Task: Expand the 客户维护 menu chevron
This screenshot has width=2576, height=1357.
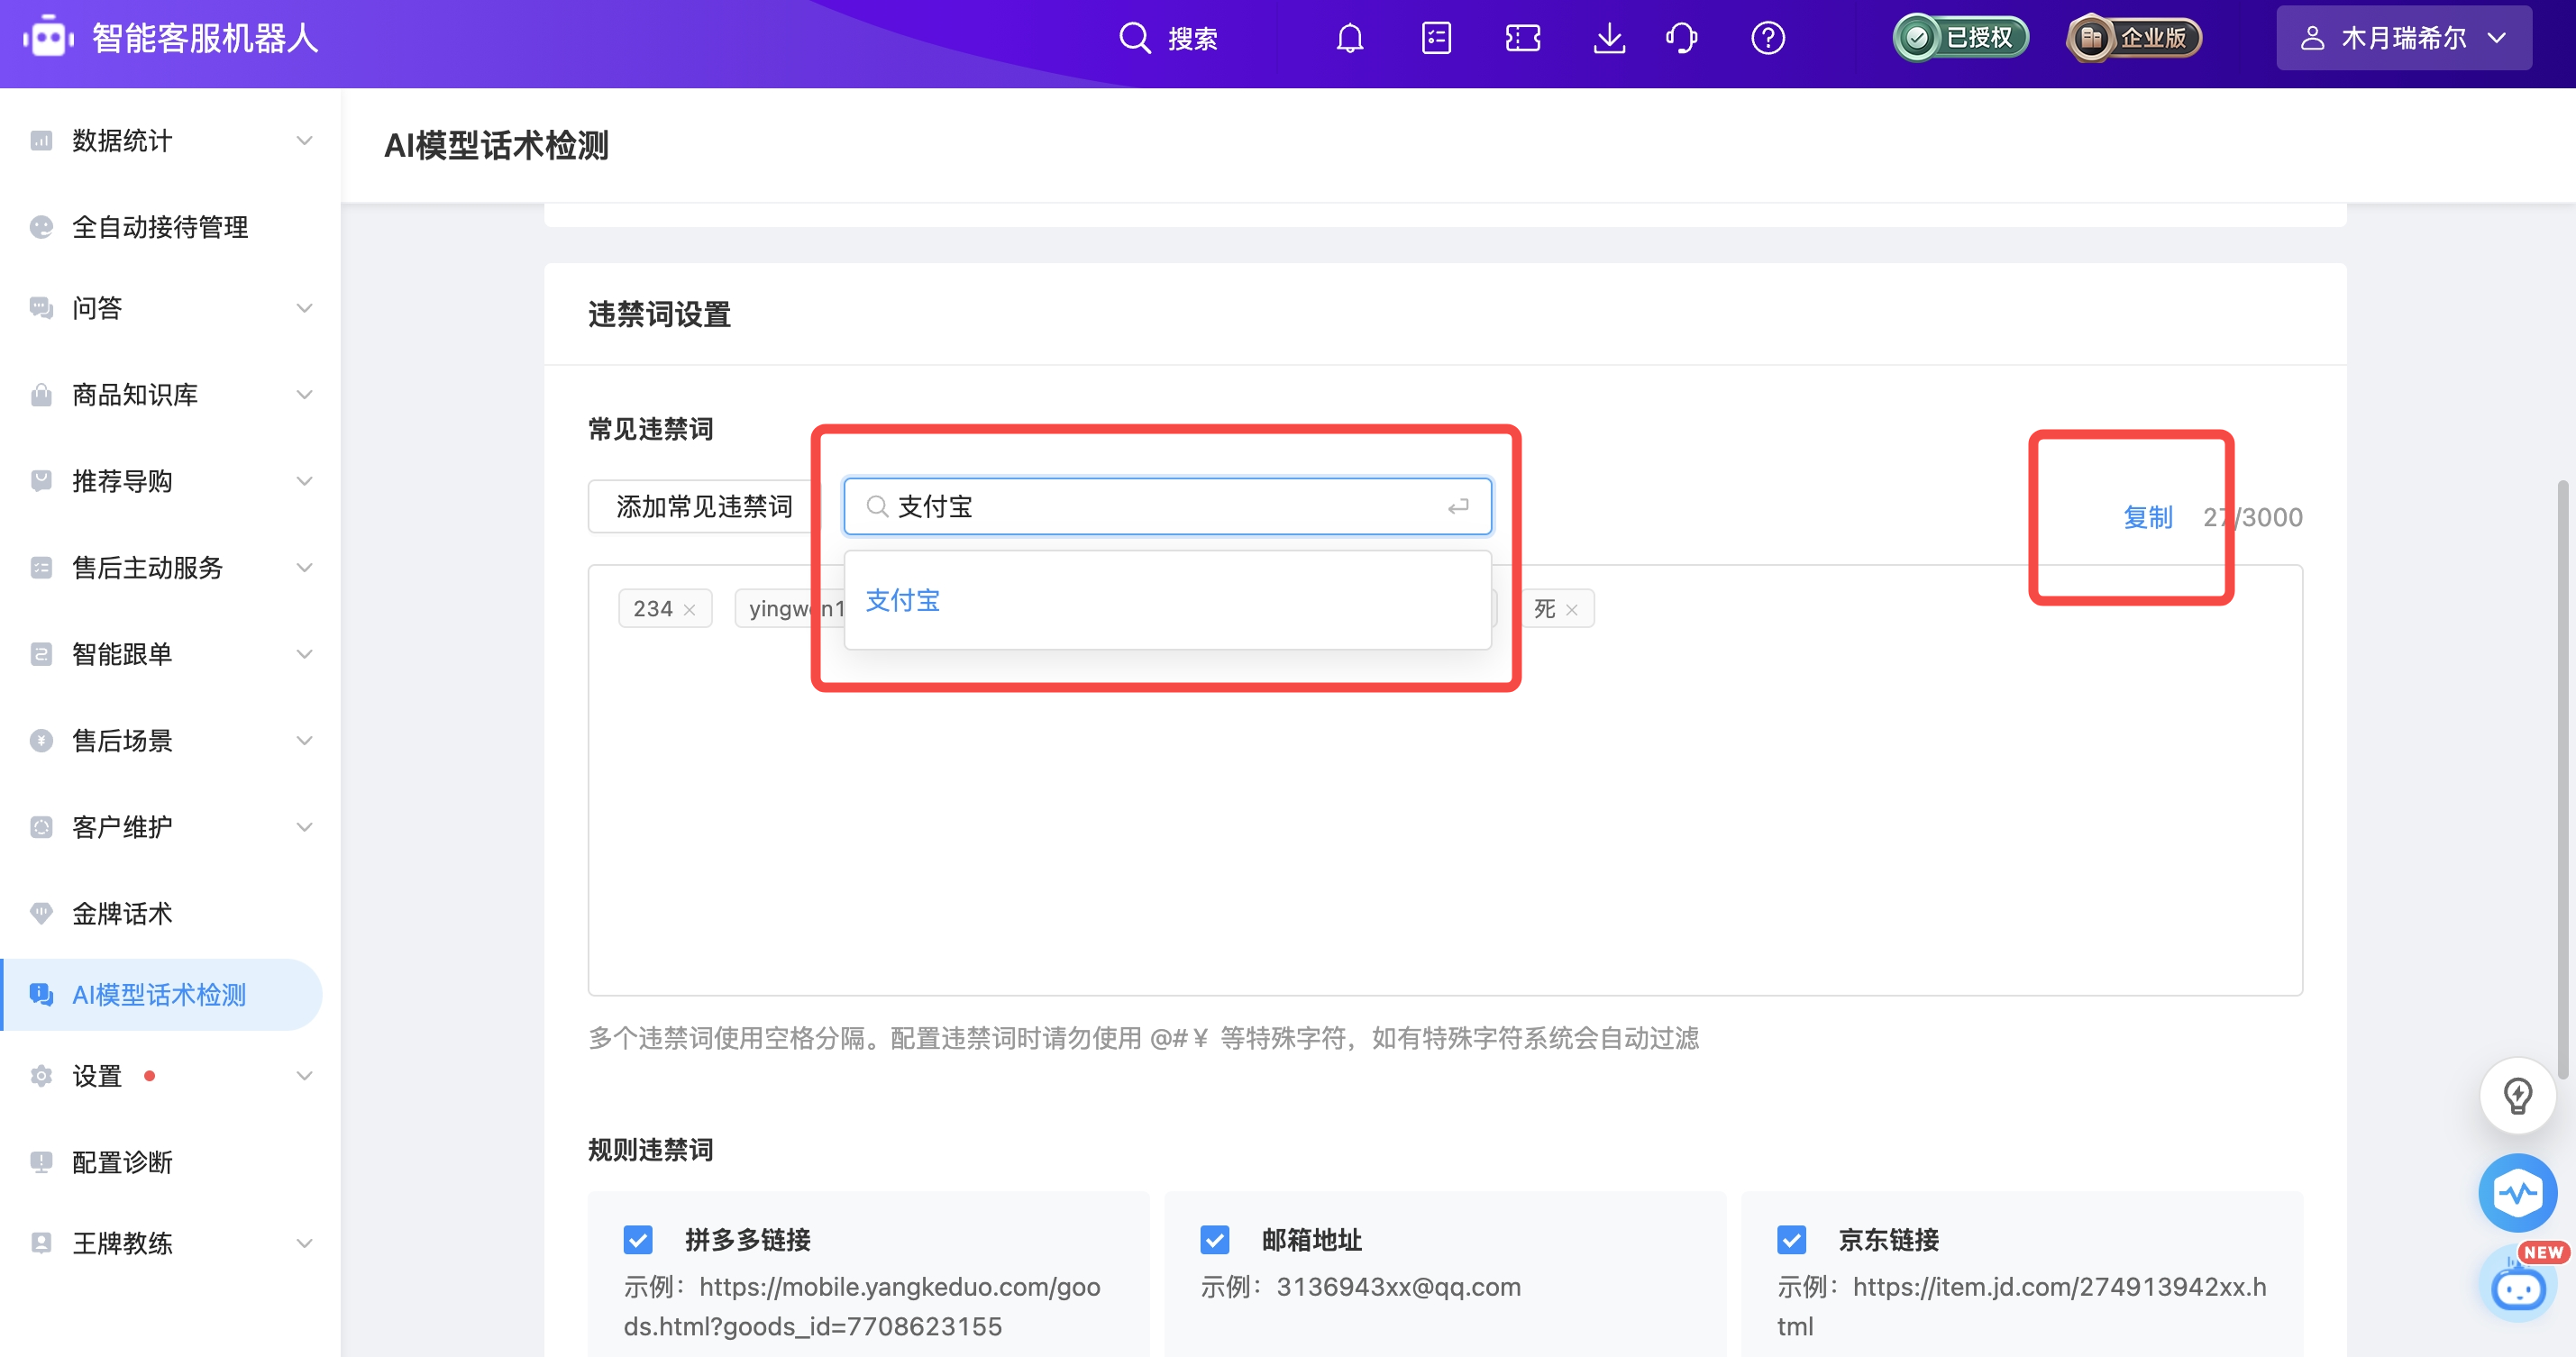Action: pos(305,827)
